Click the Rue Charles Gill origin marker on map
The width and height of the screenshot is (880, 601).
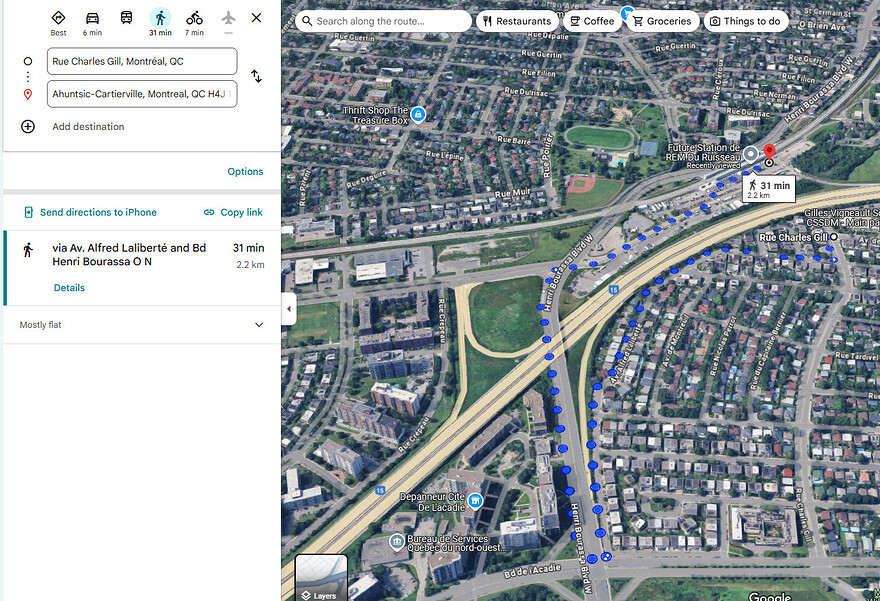coord(834,237)
